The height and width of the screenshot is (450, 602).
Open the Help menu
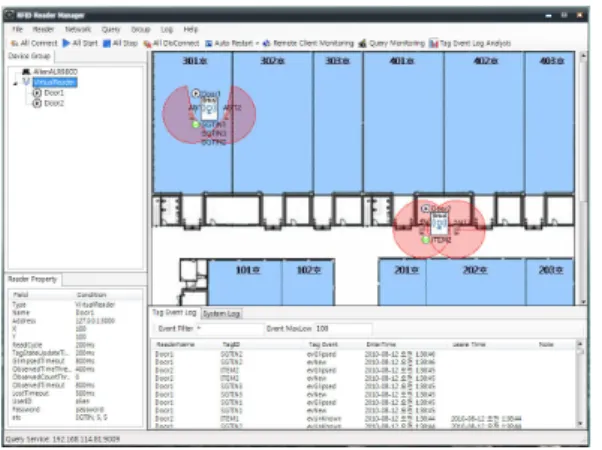pos(190,29)
